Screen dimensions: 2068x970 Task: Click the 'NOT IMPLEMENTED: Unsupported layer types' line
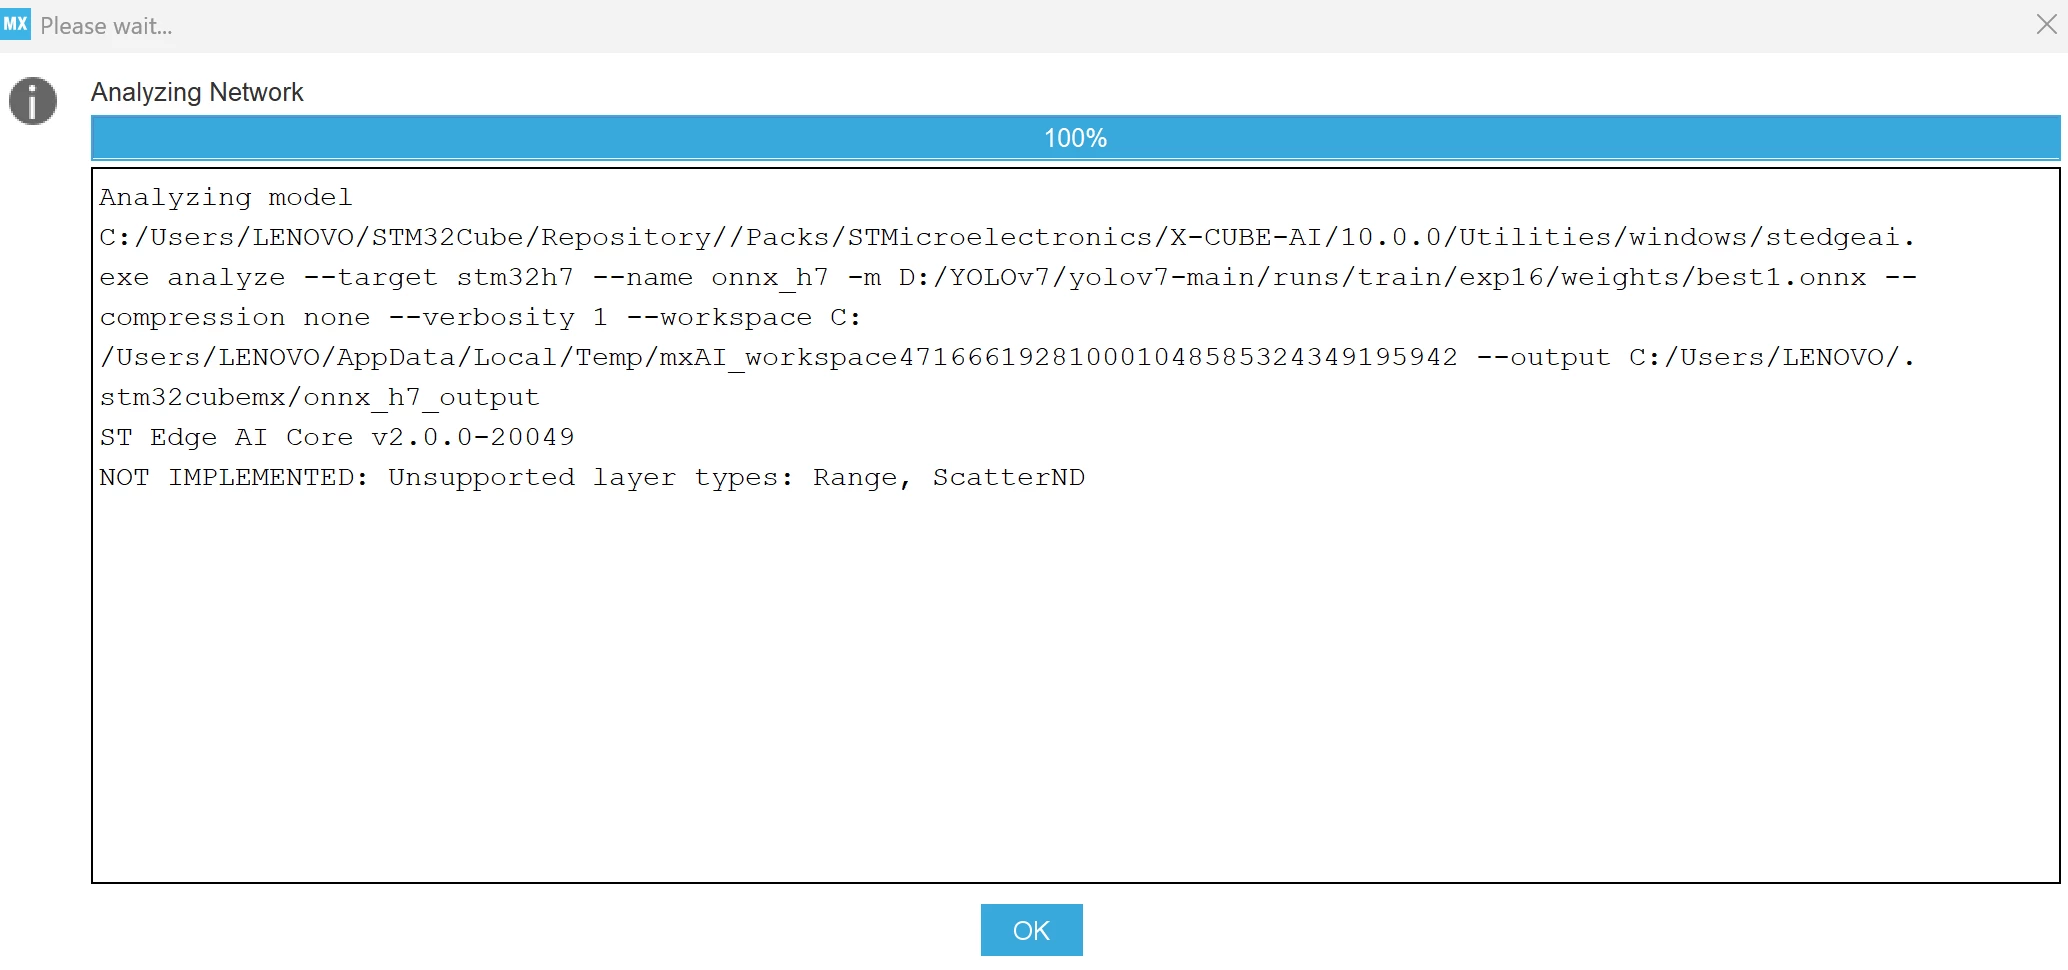click(592, 478)
